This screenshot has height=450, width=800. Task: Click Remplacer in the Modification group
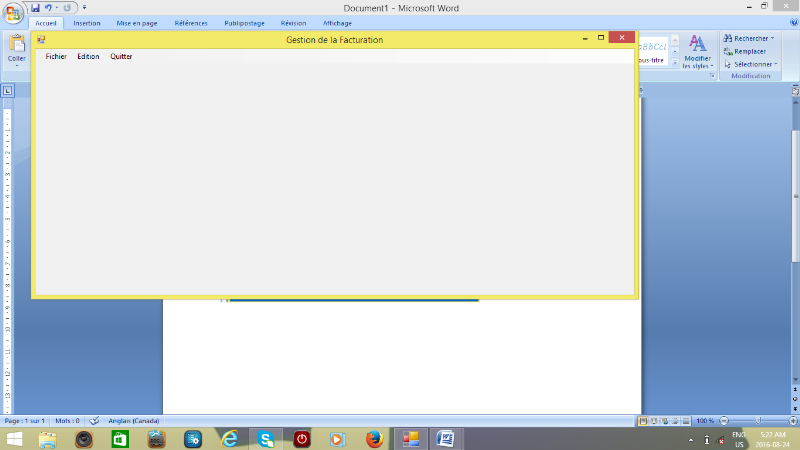tap(745, 52)
